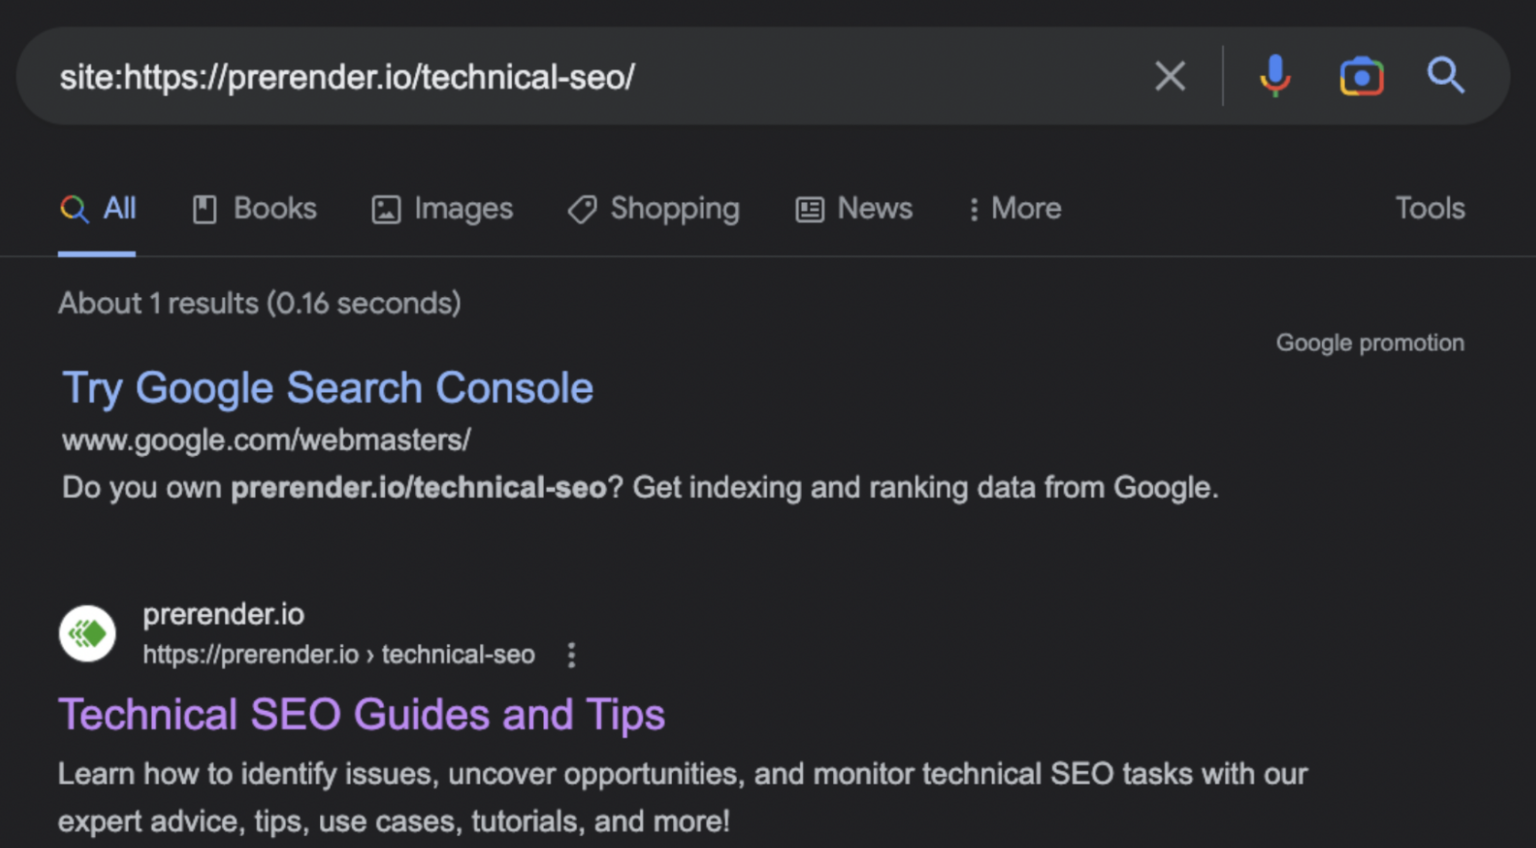
Task: Click the magnifying glass to search
Action: (1446, 76)
